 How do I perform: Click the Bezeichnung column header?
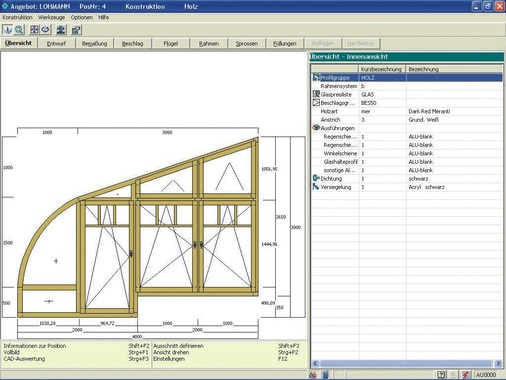pyautogui.click(x=454, y=69)
